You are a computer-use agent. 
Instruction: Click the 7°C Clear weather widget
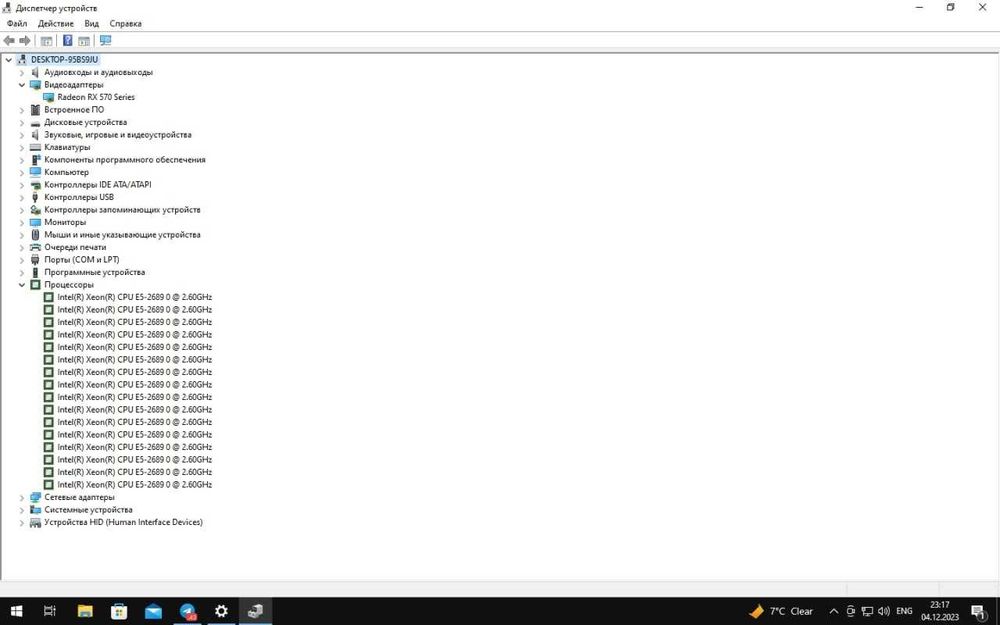[x=781, y=611]
